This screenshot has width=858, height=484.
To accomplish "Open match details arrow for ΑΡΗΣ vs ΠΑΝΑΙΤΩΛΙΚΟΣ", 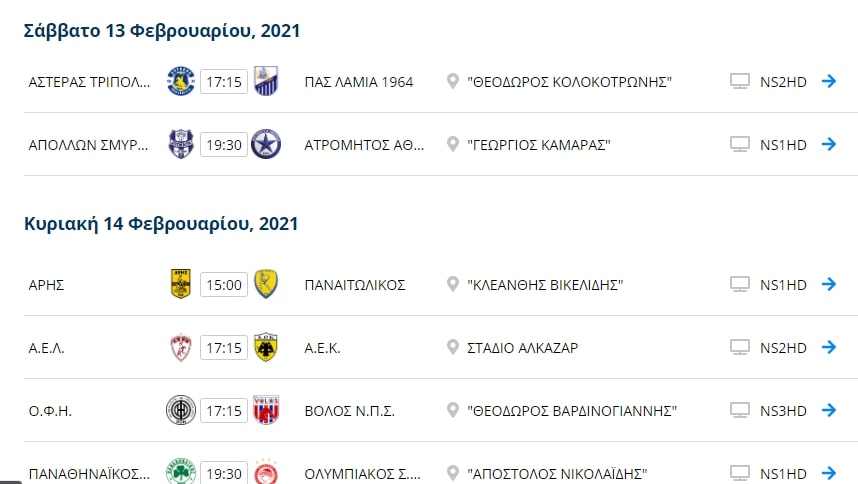I will 829,284.
